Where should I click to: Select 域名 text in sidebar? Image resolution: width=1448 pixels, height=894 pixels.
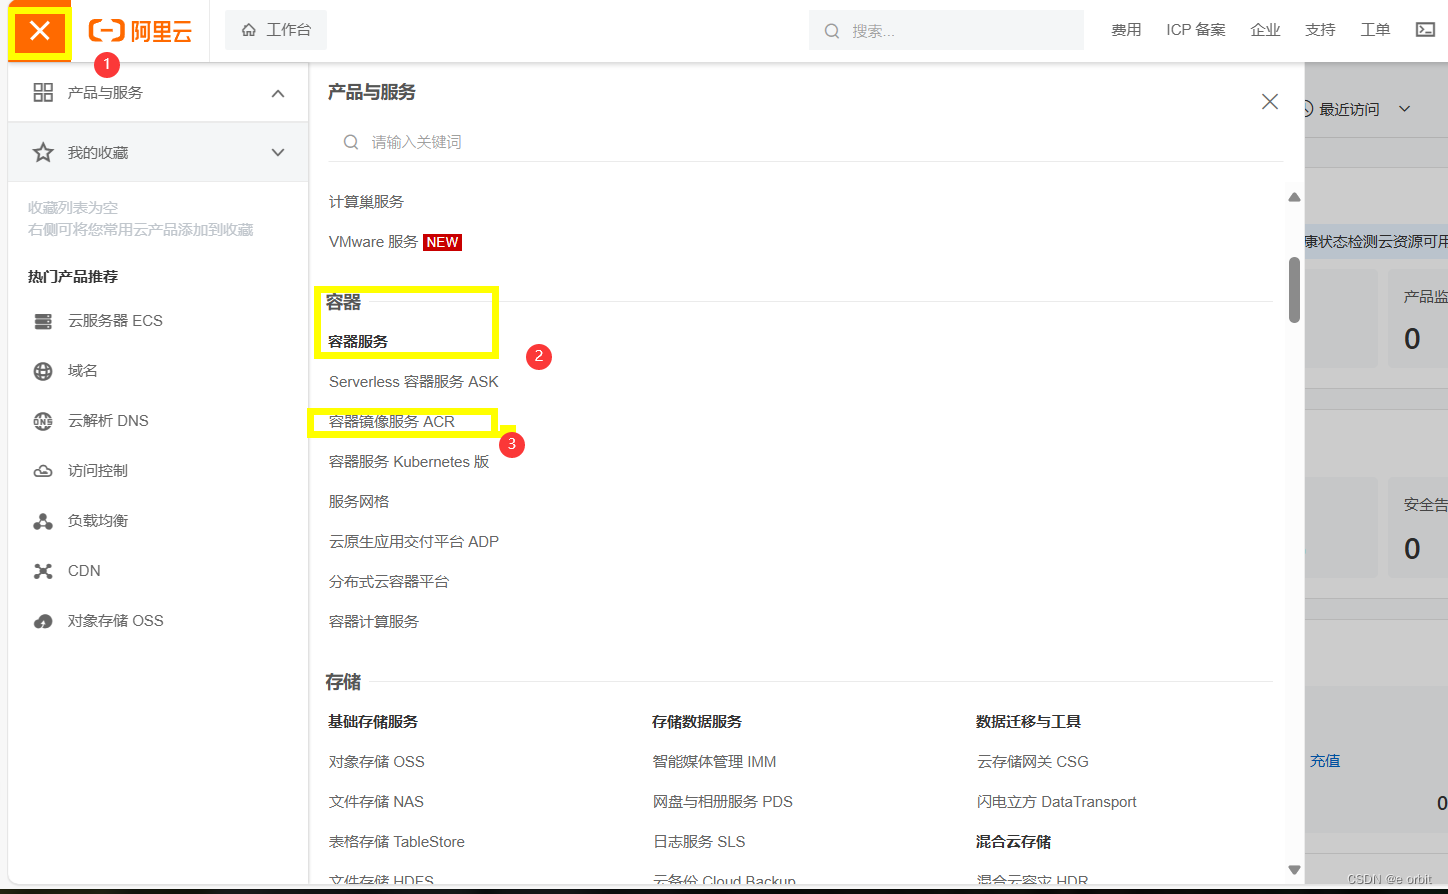point(83,371)
